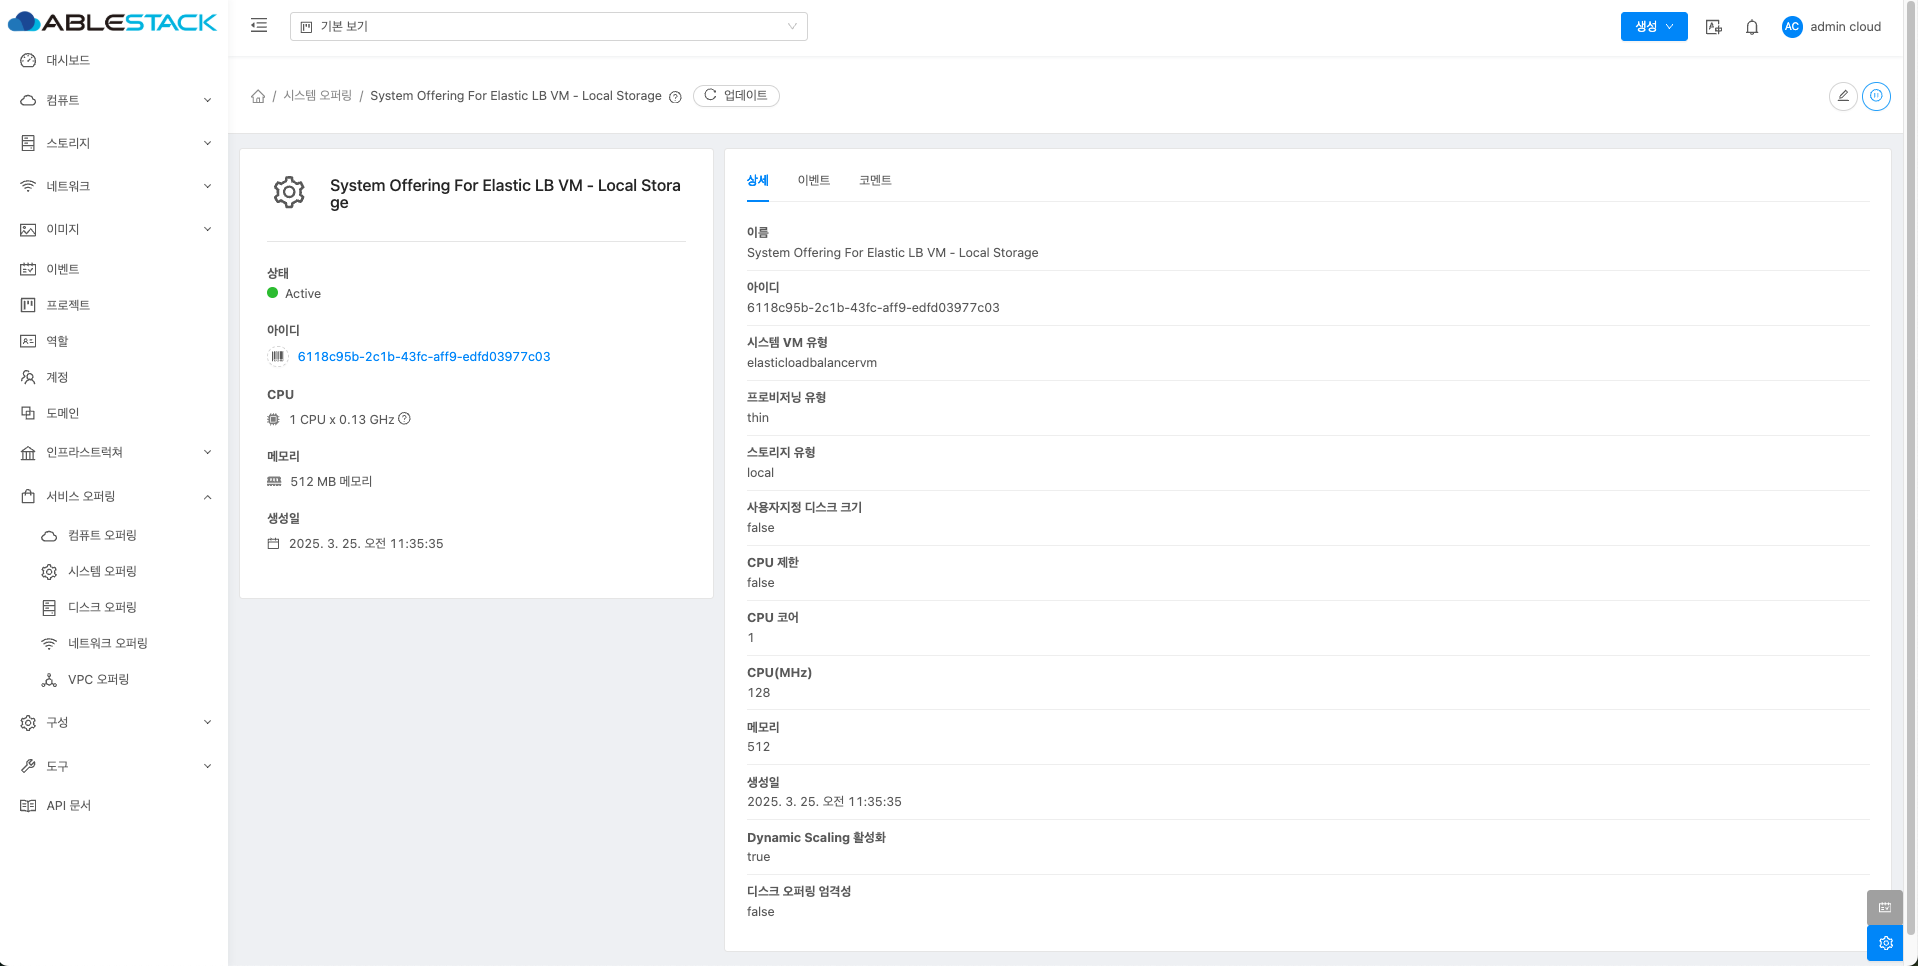Expand the 인프라스트럭쳐 sidebar menu
This screenshot has height=966, width=1918.
coord(114,452)
